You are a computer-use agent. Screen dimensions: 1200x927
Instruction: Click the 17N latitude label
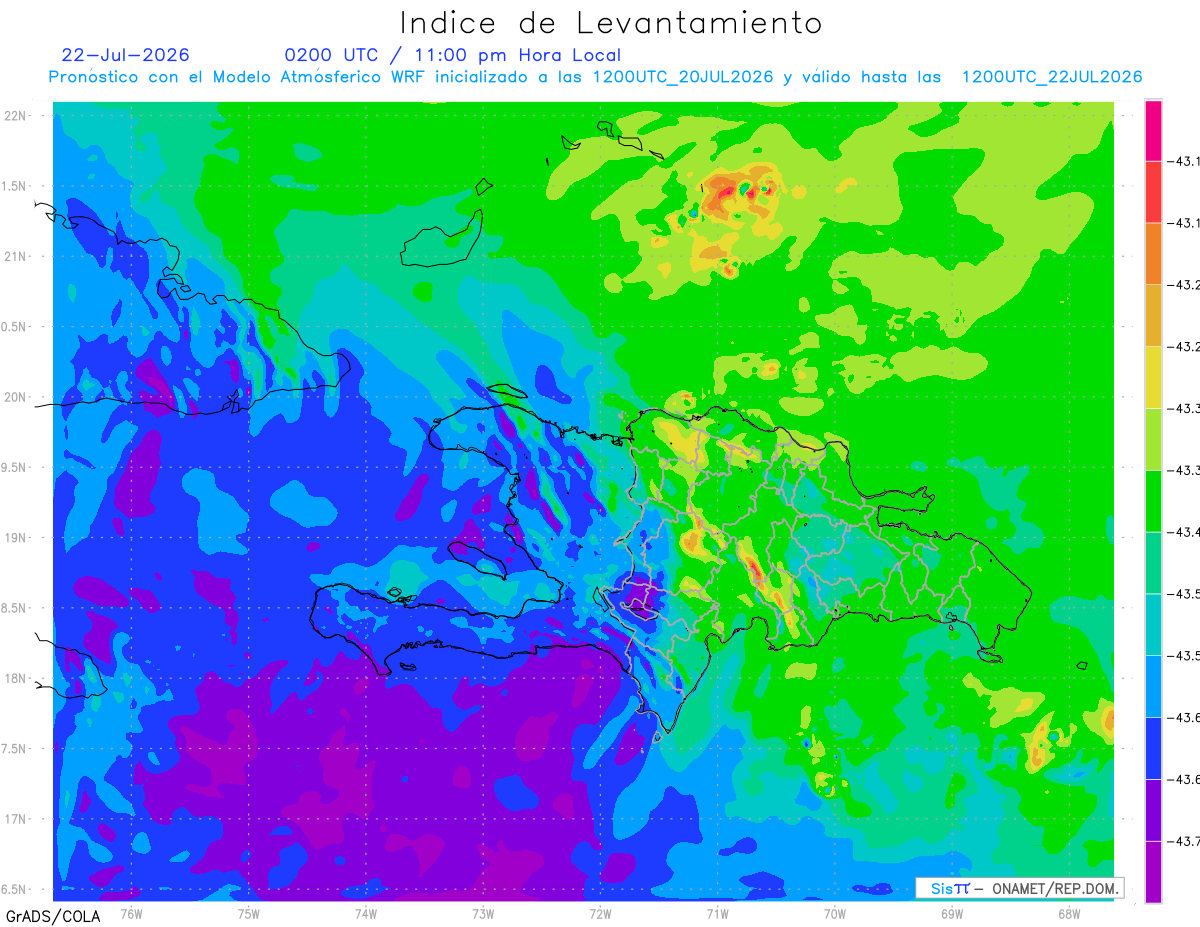click(17, 820)
